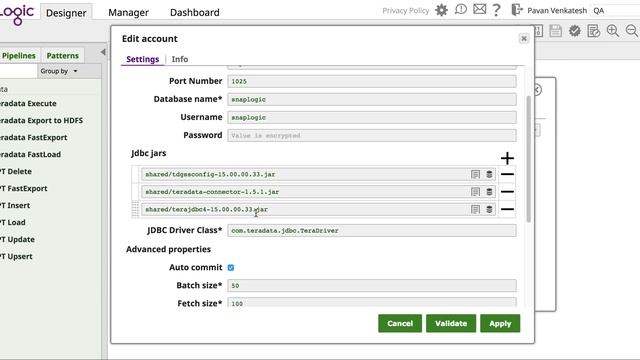Screen dimensions: 640x360
Task: Select the TPT FastExport snap
Action: [x=24, y=189]
